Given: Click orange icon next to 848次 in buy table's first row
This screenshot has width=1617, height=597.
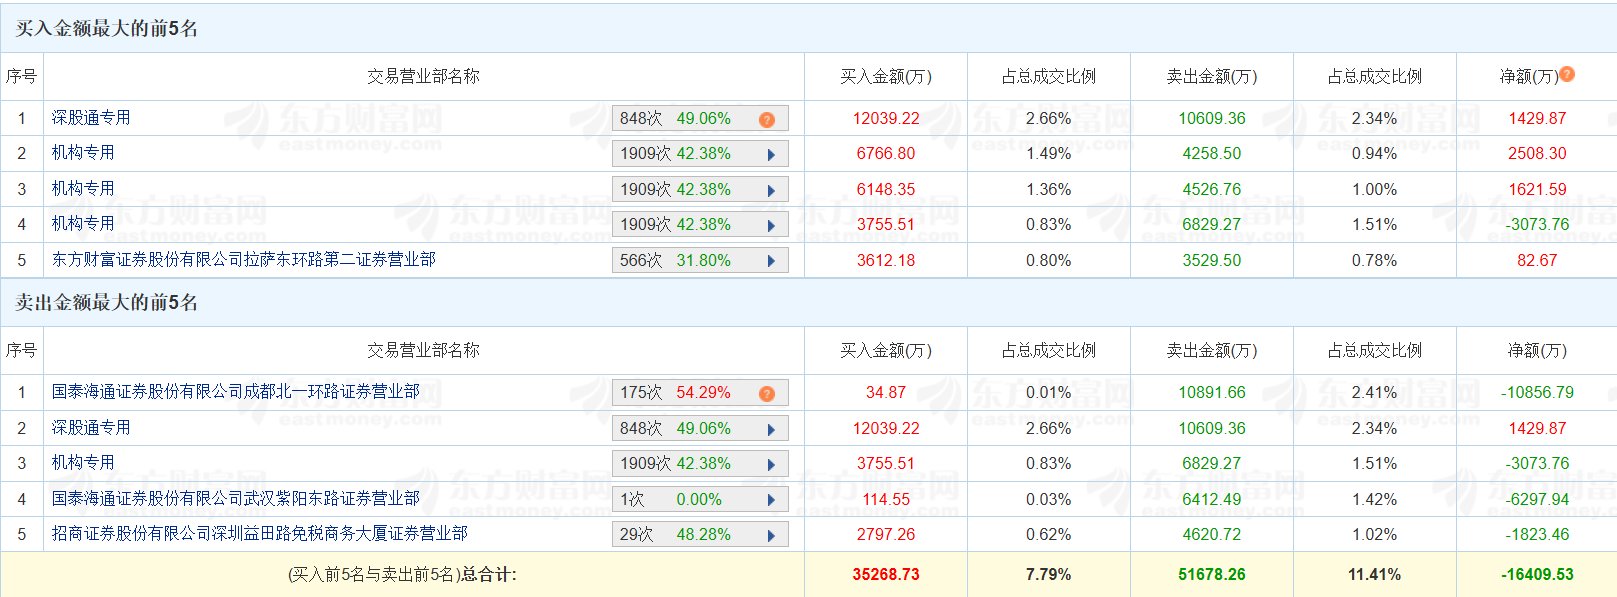Looking at the screenshot, I should point(767,120).
